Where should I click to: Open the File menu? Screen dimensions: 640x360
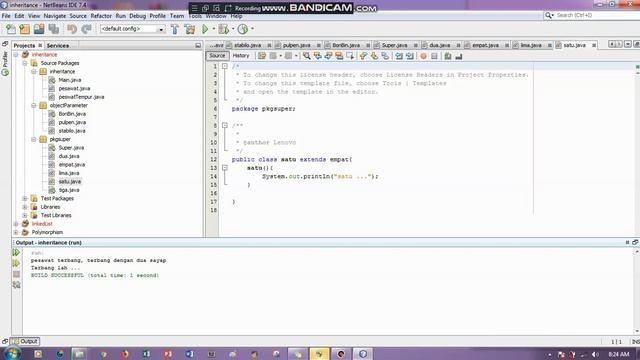(6, 16)
